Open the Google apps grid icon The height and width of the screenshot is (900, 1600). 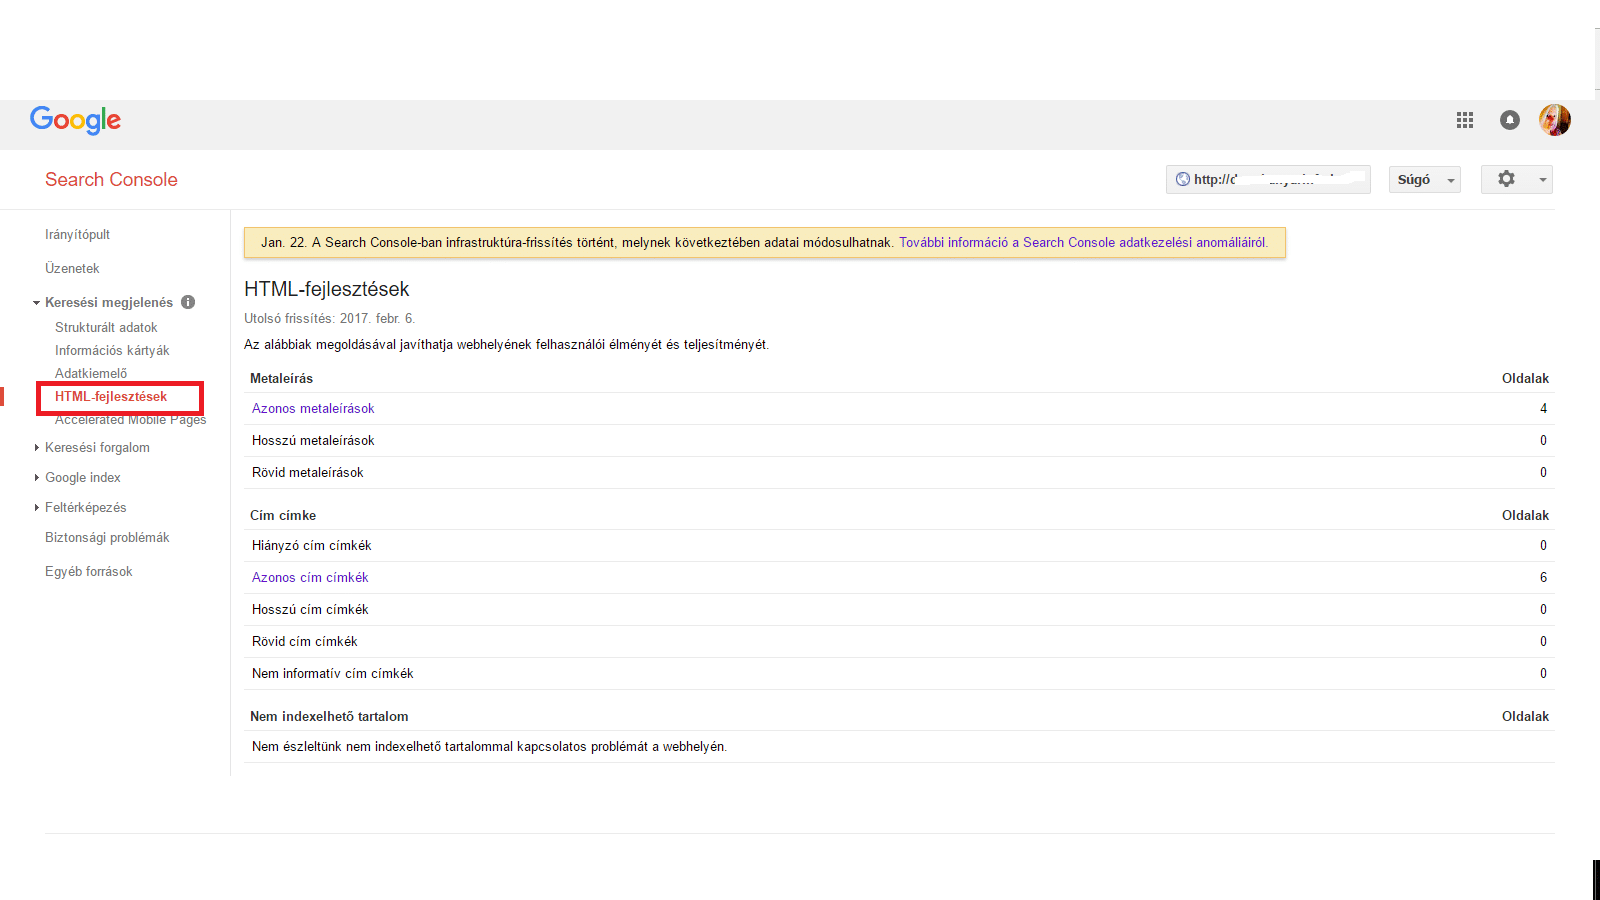pos(1465,120)
